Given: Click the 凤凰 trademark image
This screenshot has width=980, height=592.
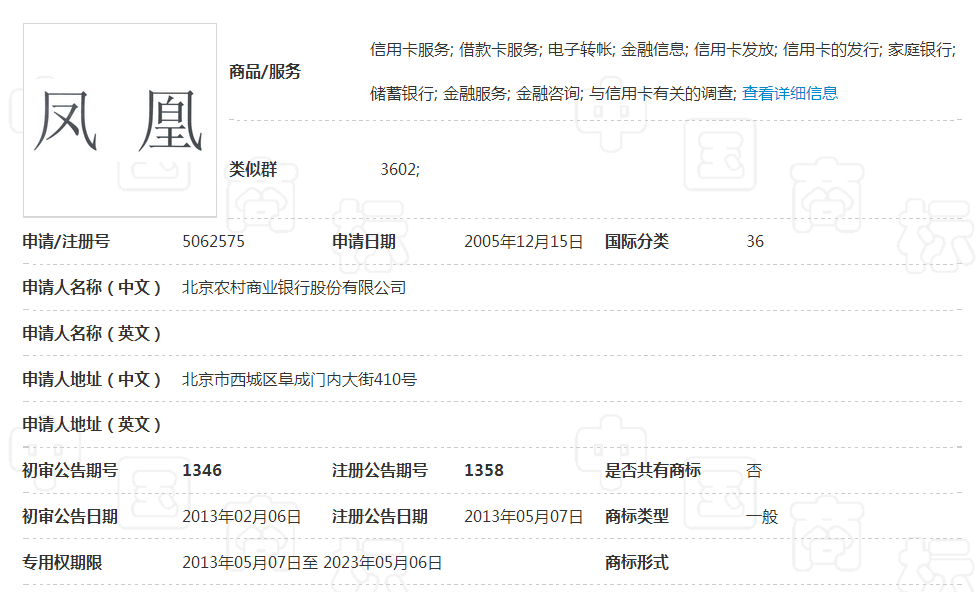Looking at the screenshot, I should (x=120, y=120).
